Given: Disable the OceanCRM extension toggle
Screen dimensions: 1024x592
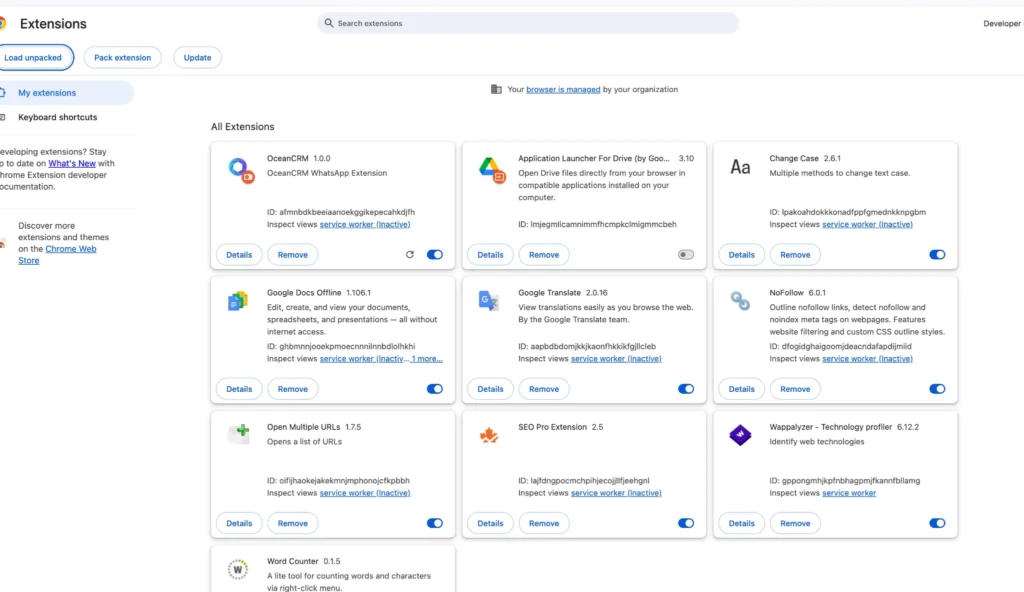Looking at the screenshot, I should tap(434, 254).
